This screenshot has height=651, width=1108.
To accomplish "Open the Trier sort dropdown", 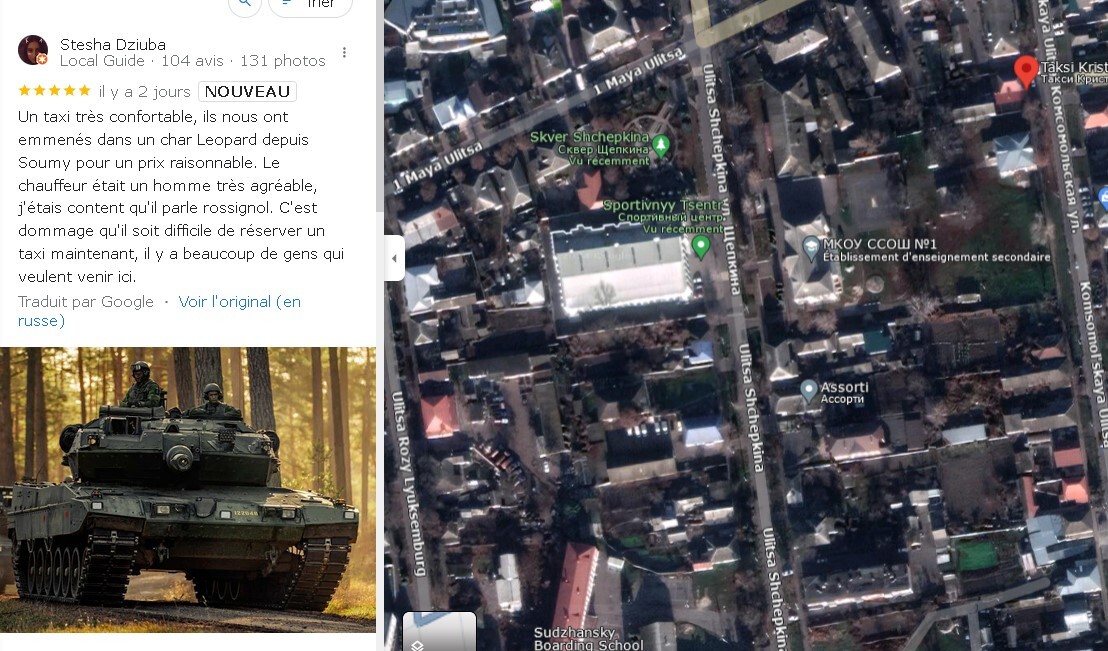I will 310,4.
